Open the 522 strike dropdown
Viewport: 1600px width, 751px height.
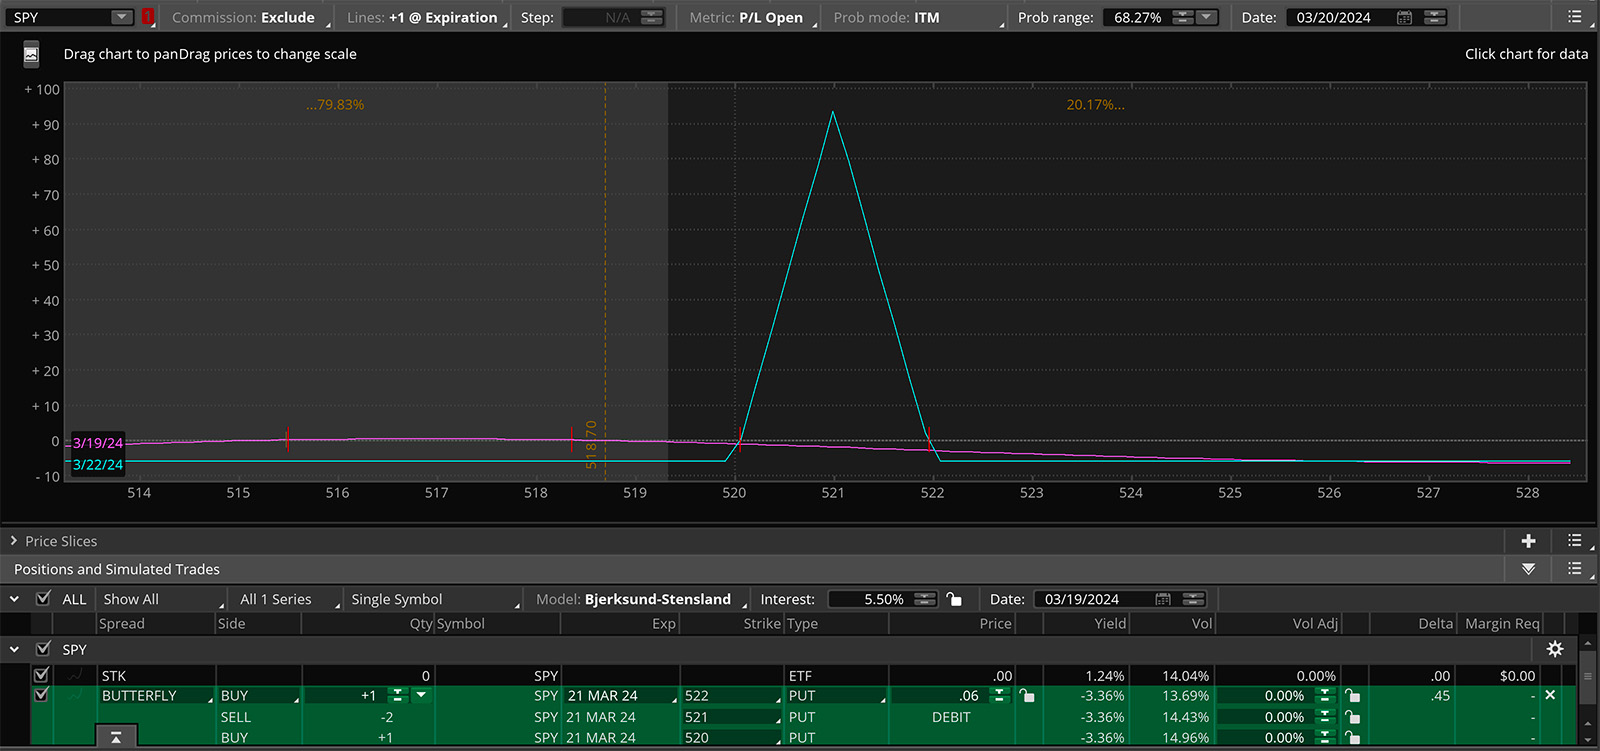[732, 695]
